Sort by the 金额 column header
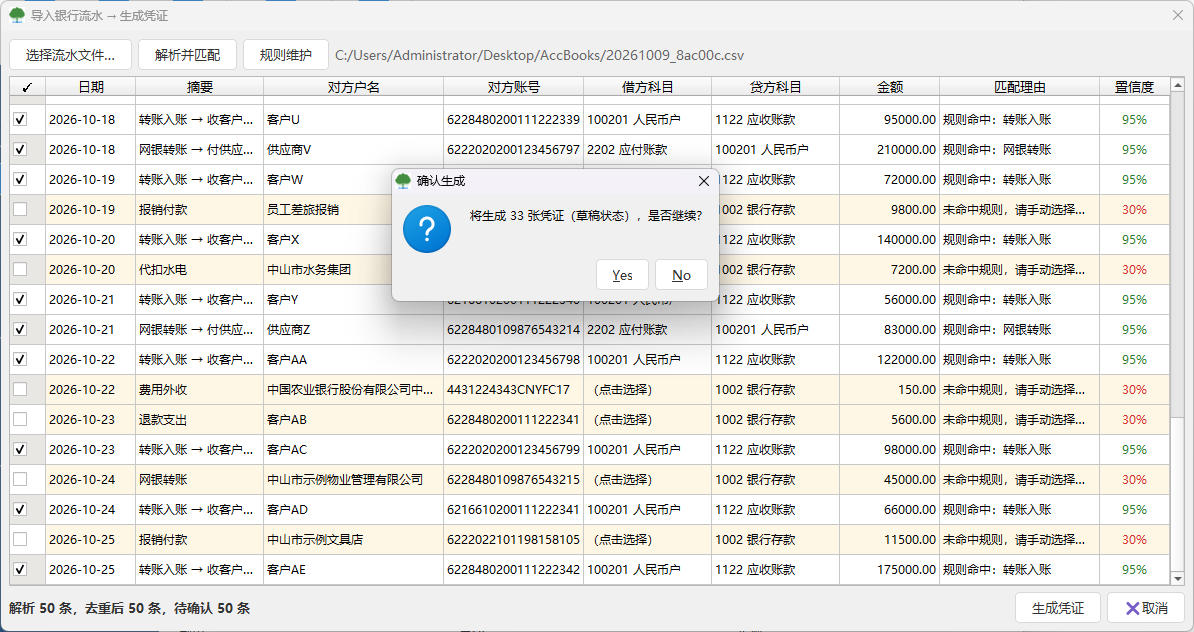The height and width of the screenshot is (632, 1194). [889, 87]
